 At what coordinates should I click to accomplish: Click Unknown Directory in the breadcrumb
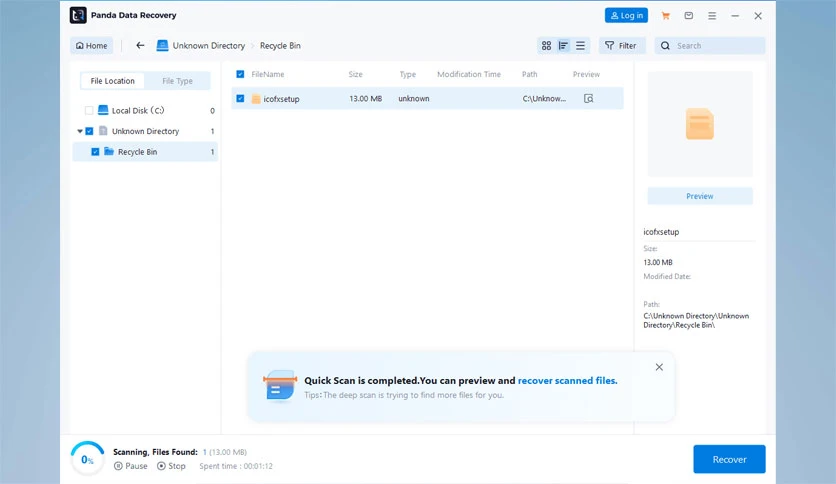pyautogui.click(x=208, y=46)
